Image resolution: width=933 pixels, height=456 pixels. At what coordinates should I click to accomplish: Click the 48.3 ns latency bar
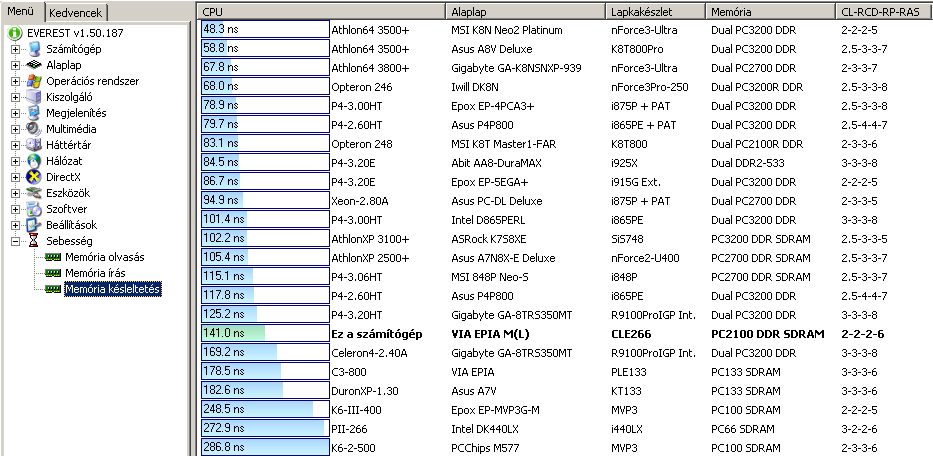(x=265, y=30)
